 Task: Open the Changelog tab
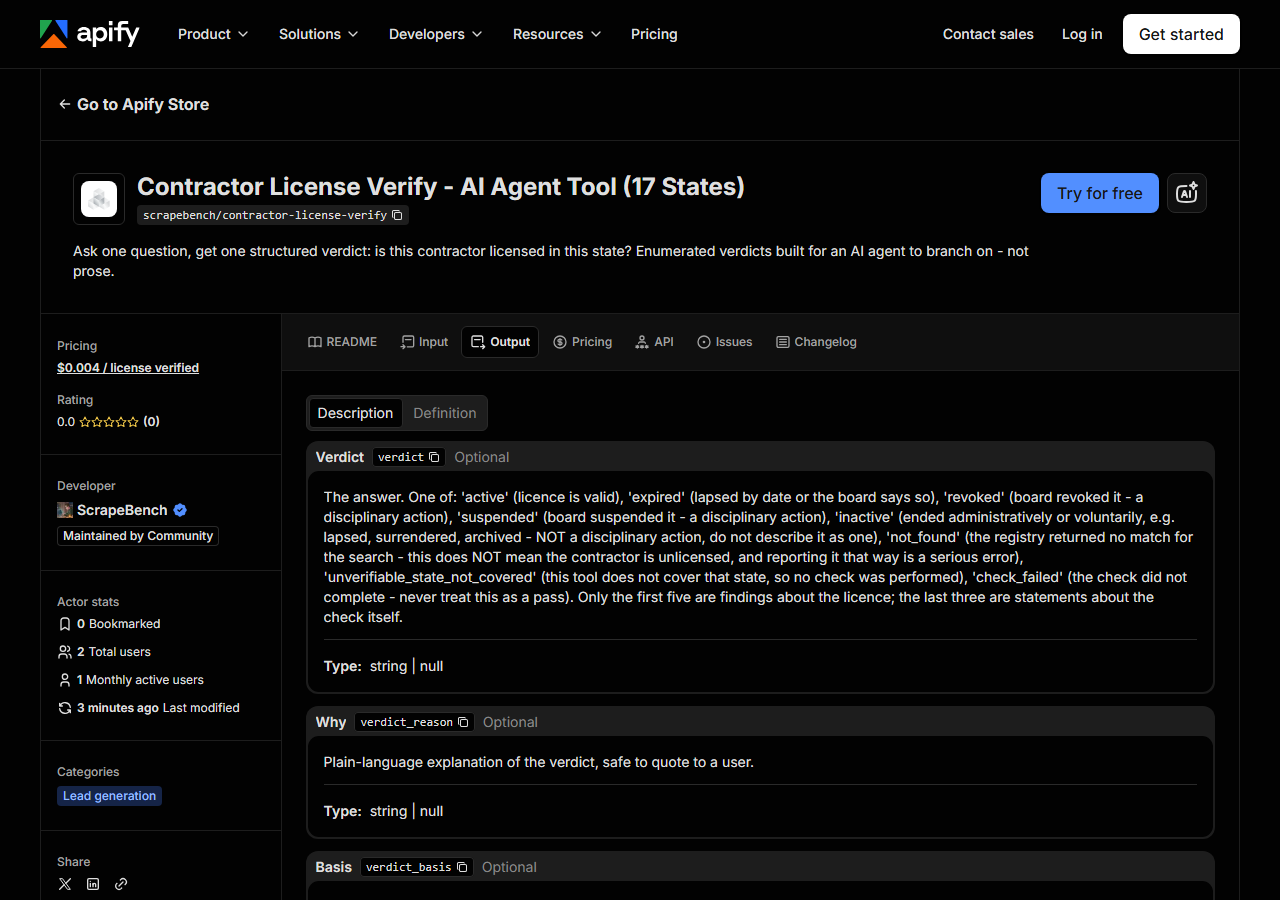[x=816, y=342]
